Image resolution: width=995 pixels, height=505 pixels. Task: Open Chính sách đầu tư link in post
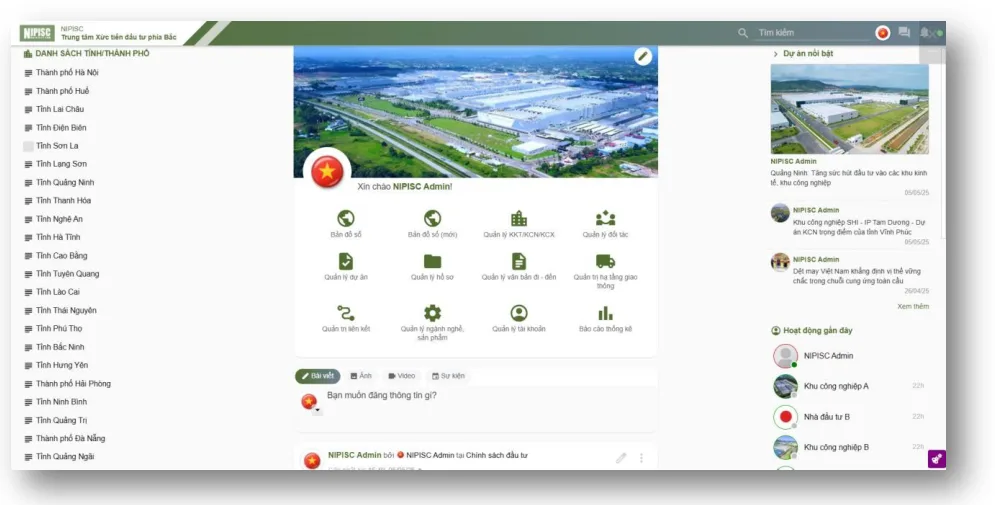[496, 456]
